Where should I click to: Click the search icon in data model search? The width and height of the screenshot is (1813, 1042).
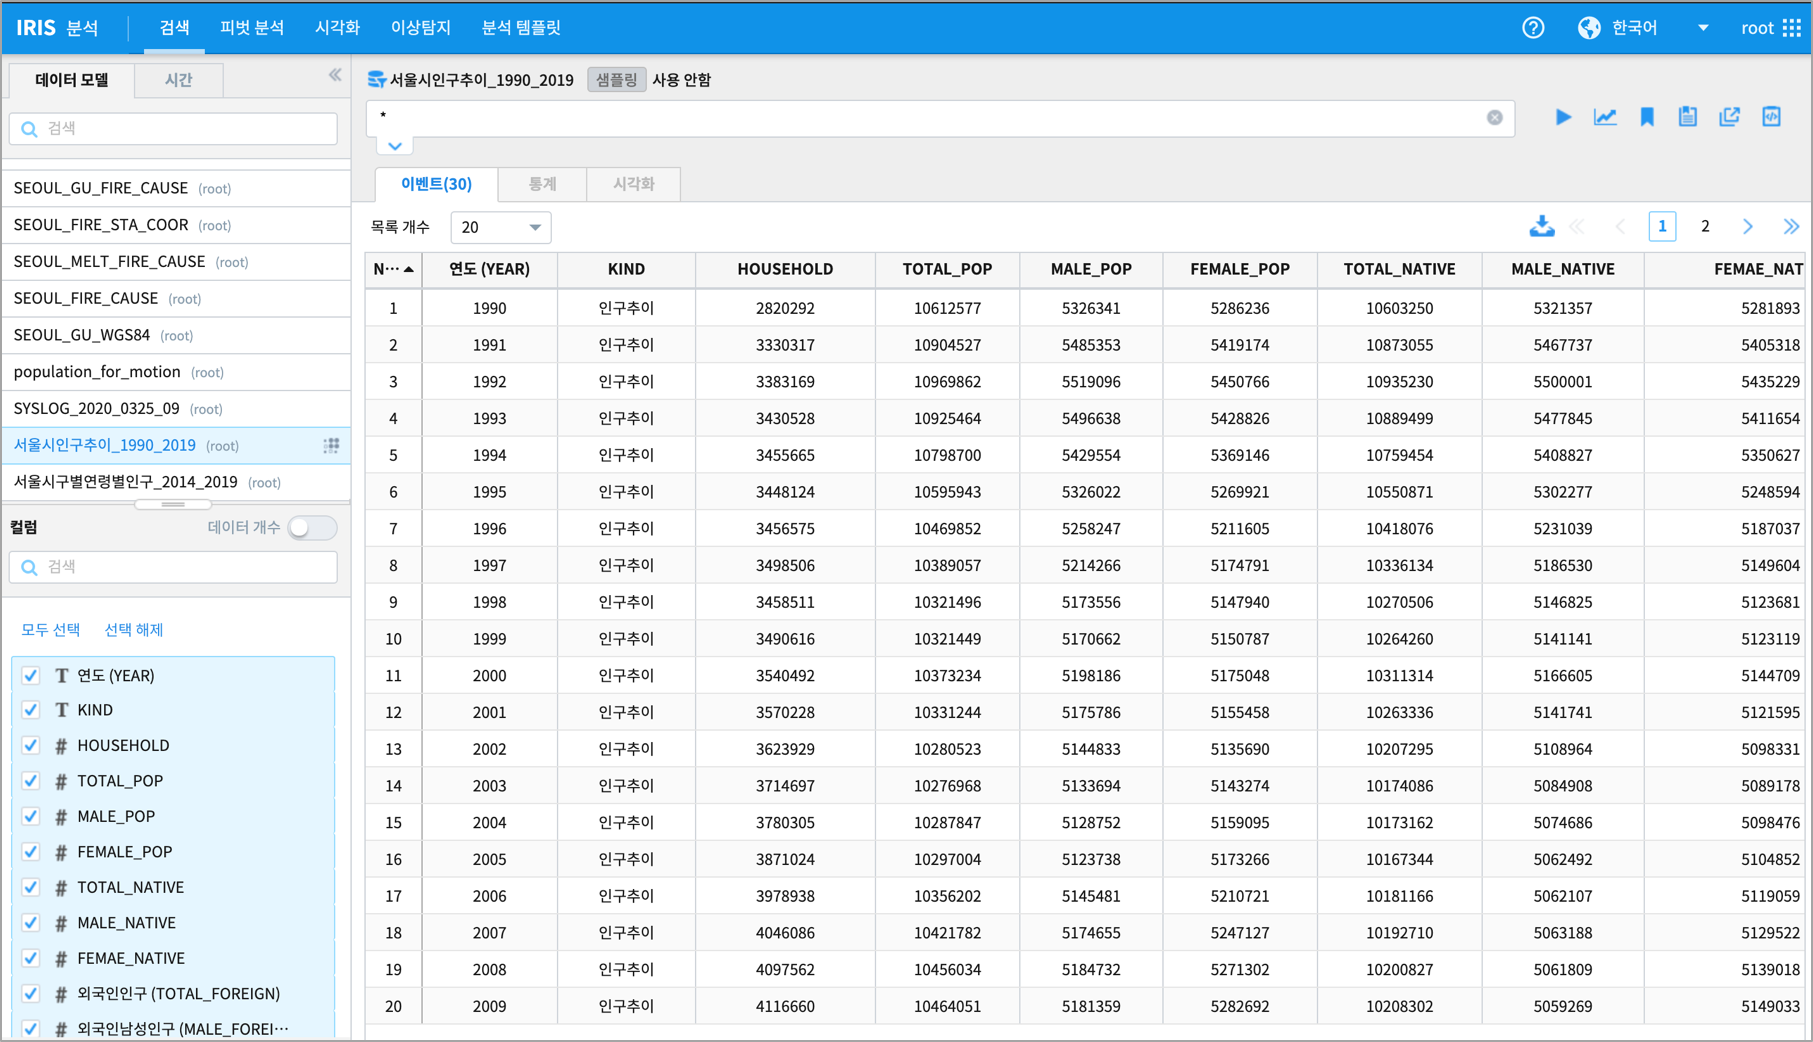29,129
